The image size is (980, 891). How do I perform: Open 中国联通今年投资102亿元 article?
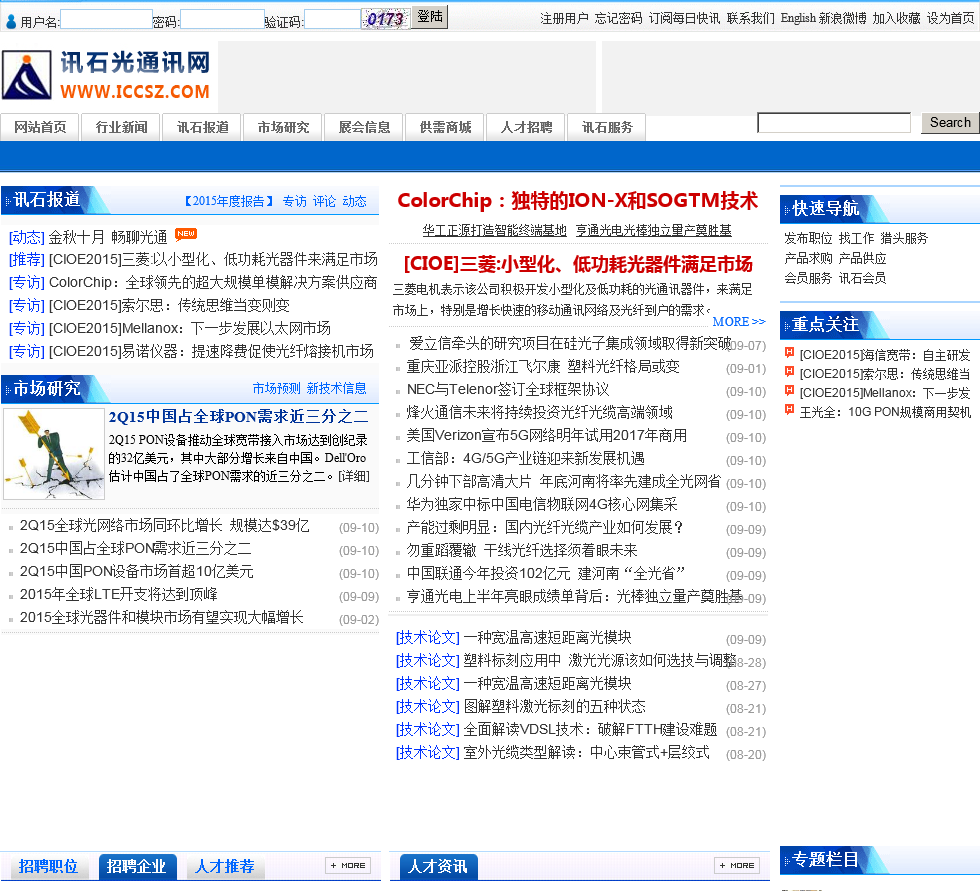546,574
